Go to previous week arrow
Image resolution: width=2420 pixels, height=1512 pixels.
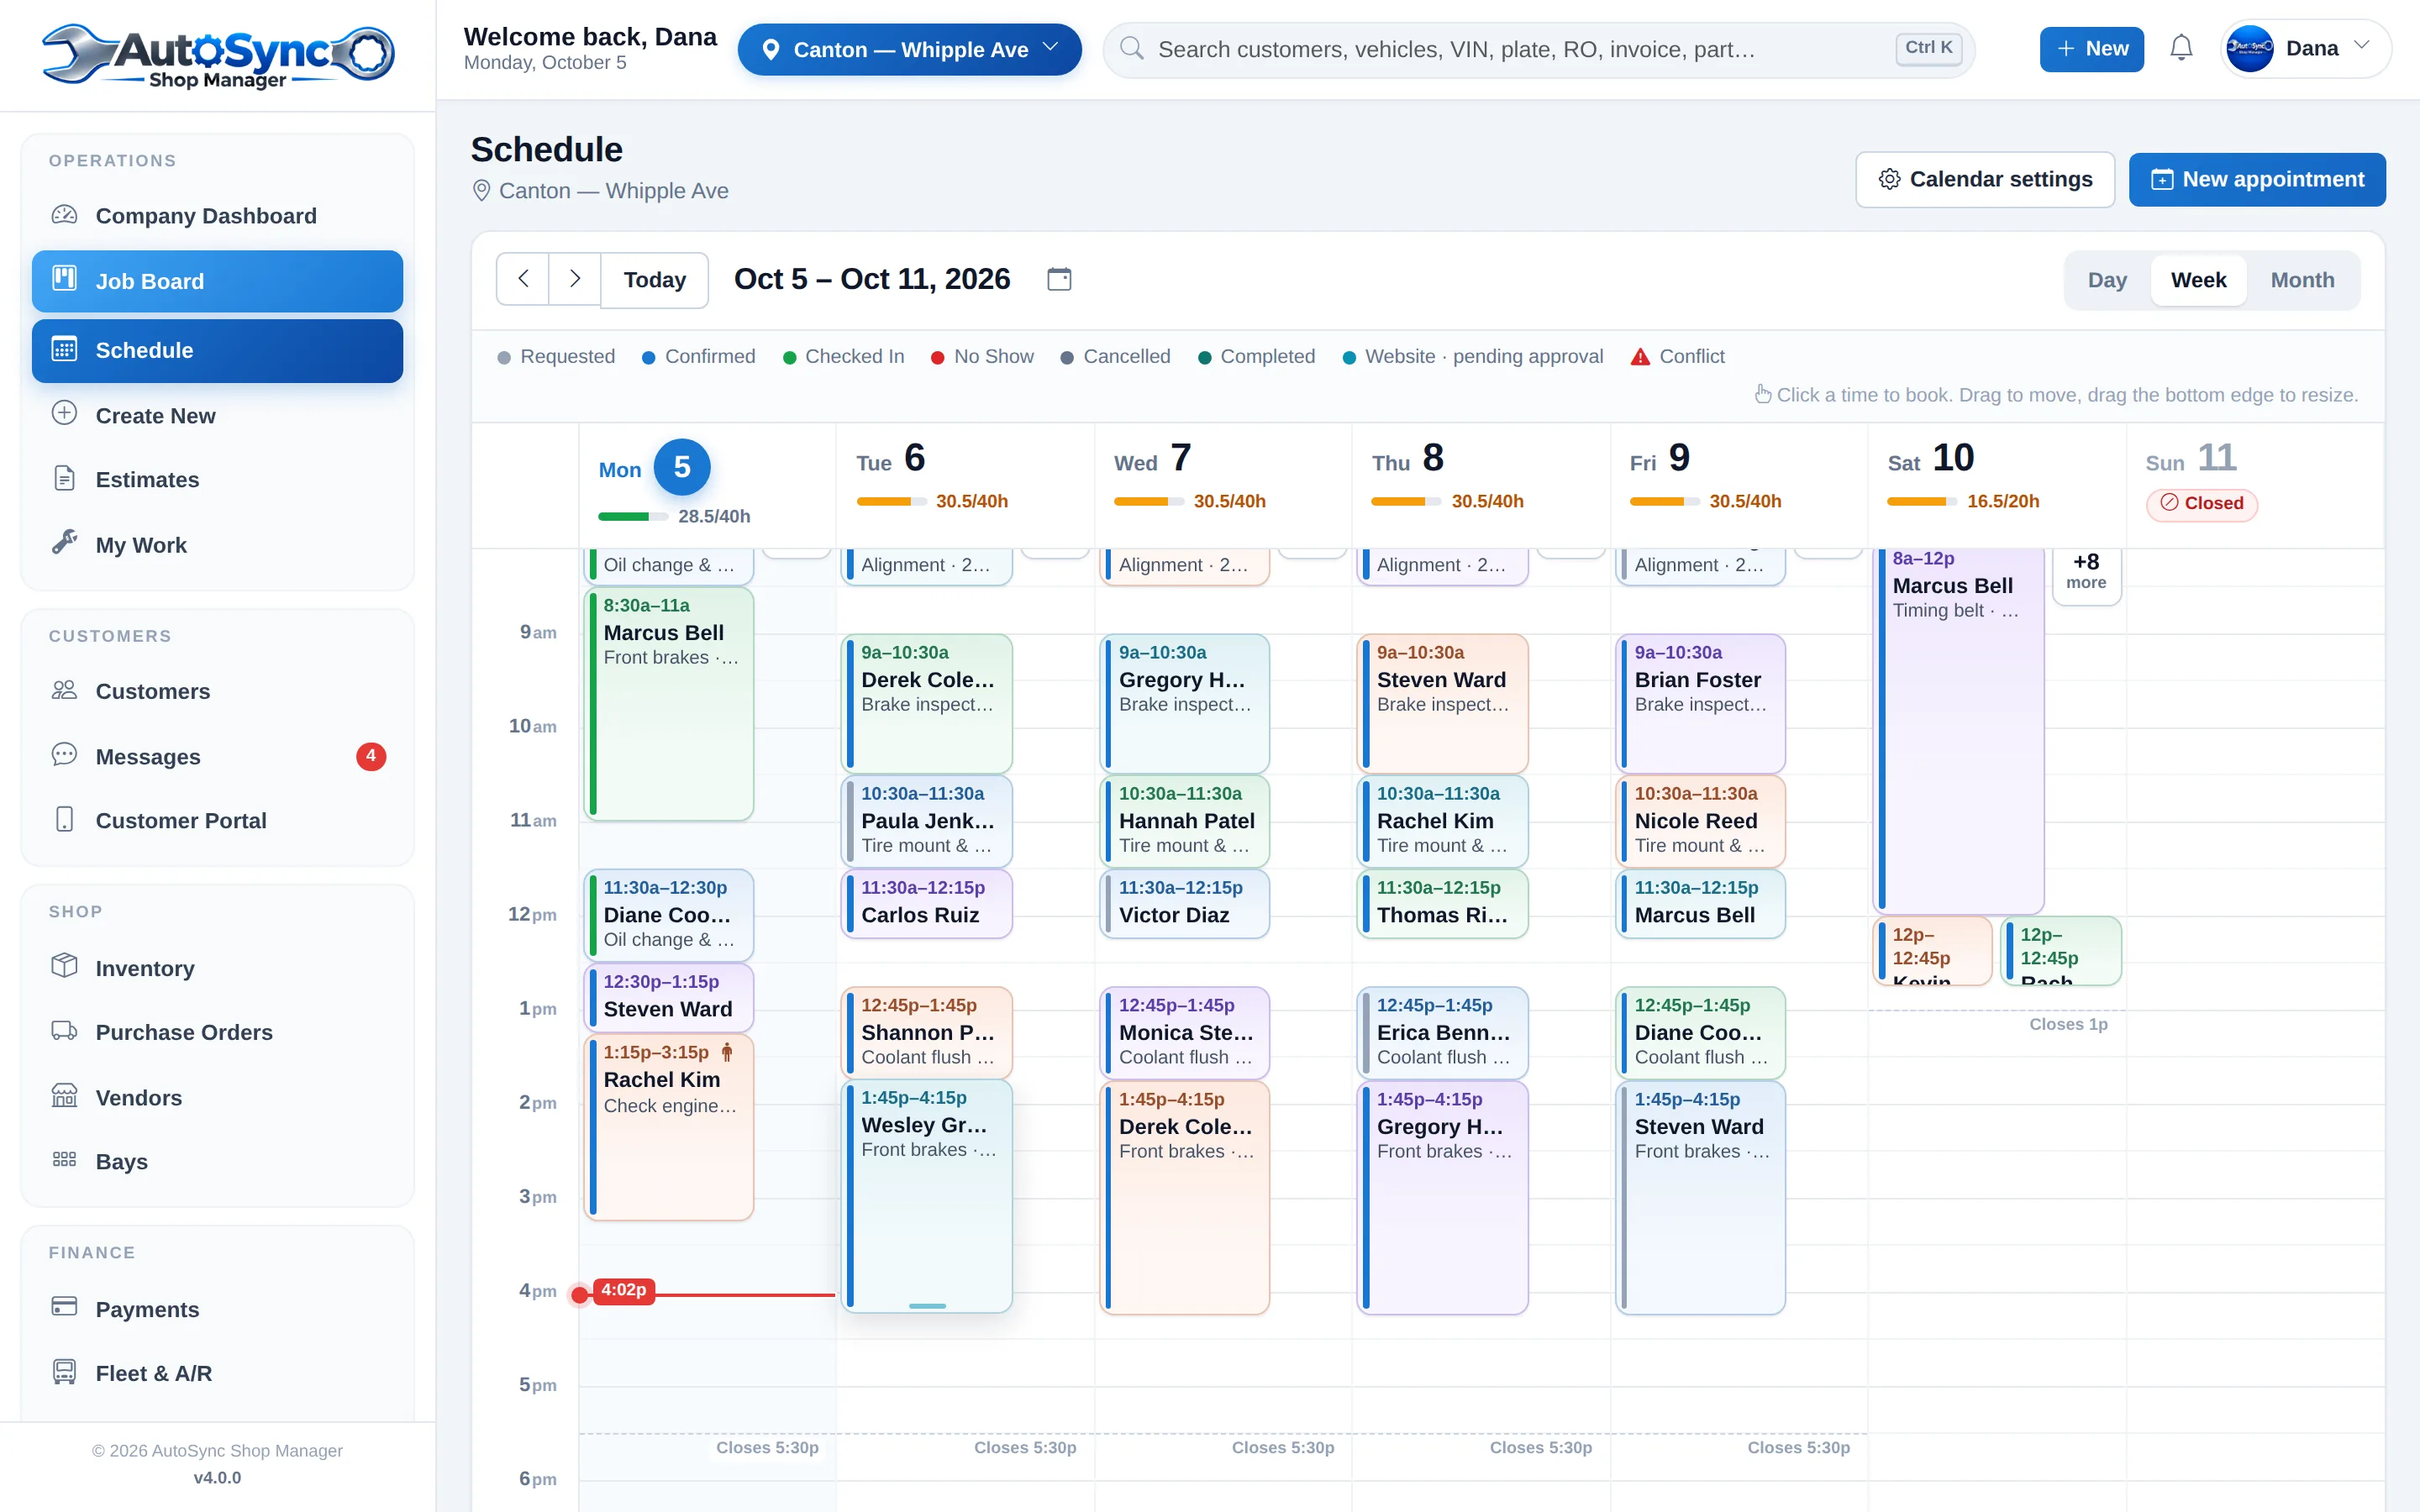[523, 279]
